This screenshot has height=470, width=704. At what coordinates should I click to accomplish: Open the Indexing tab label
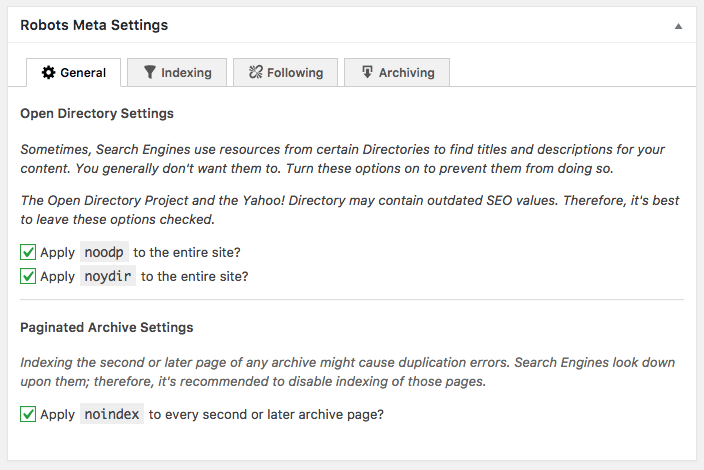(x=186, y=73)
